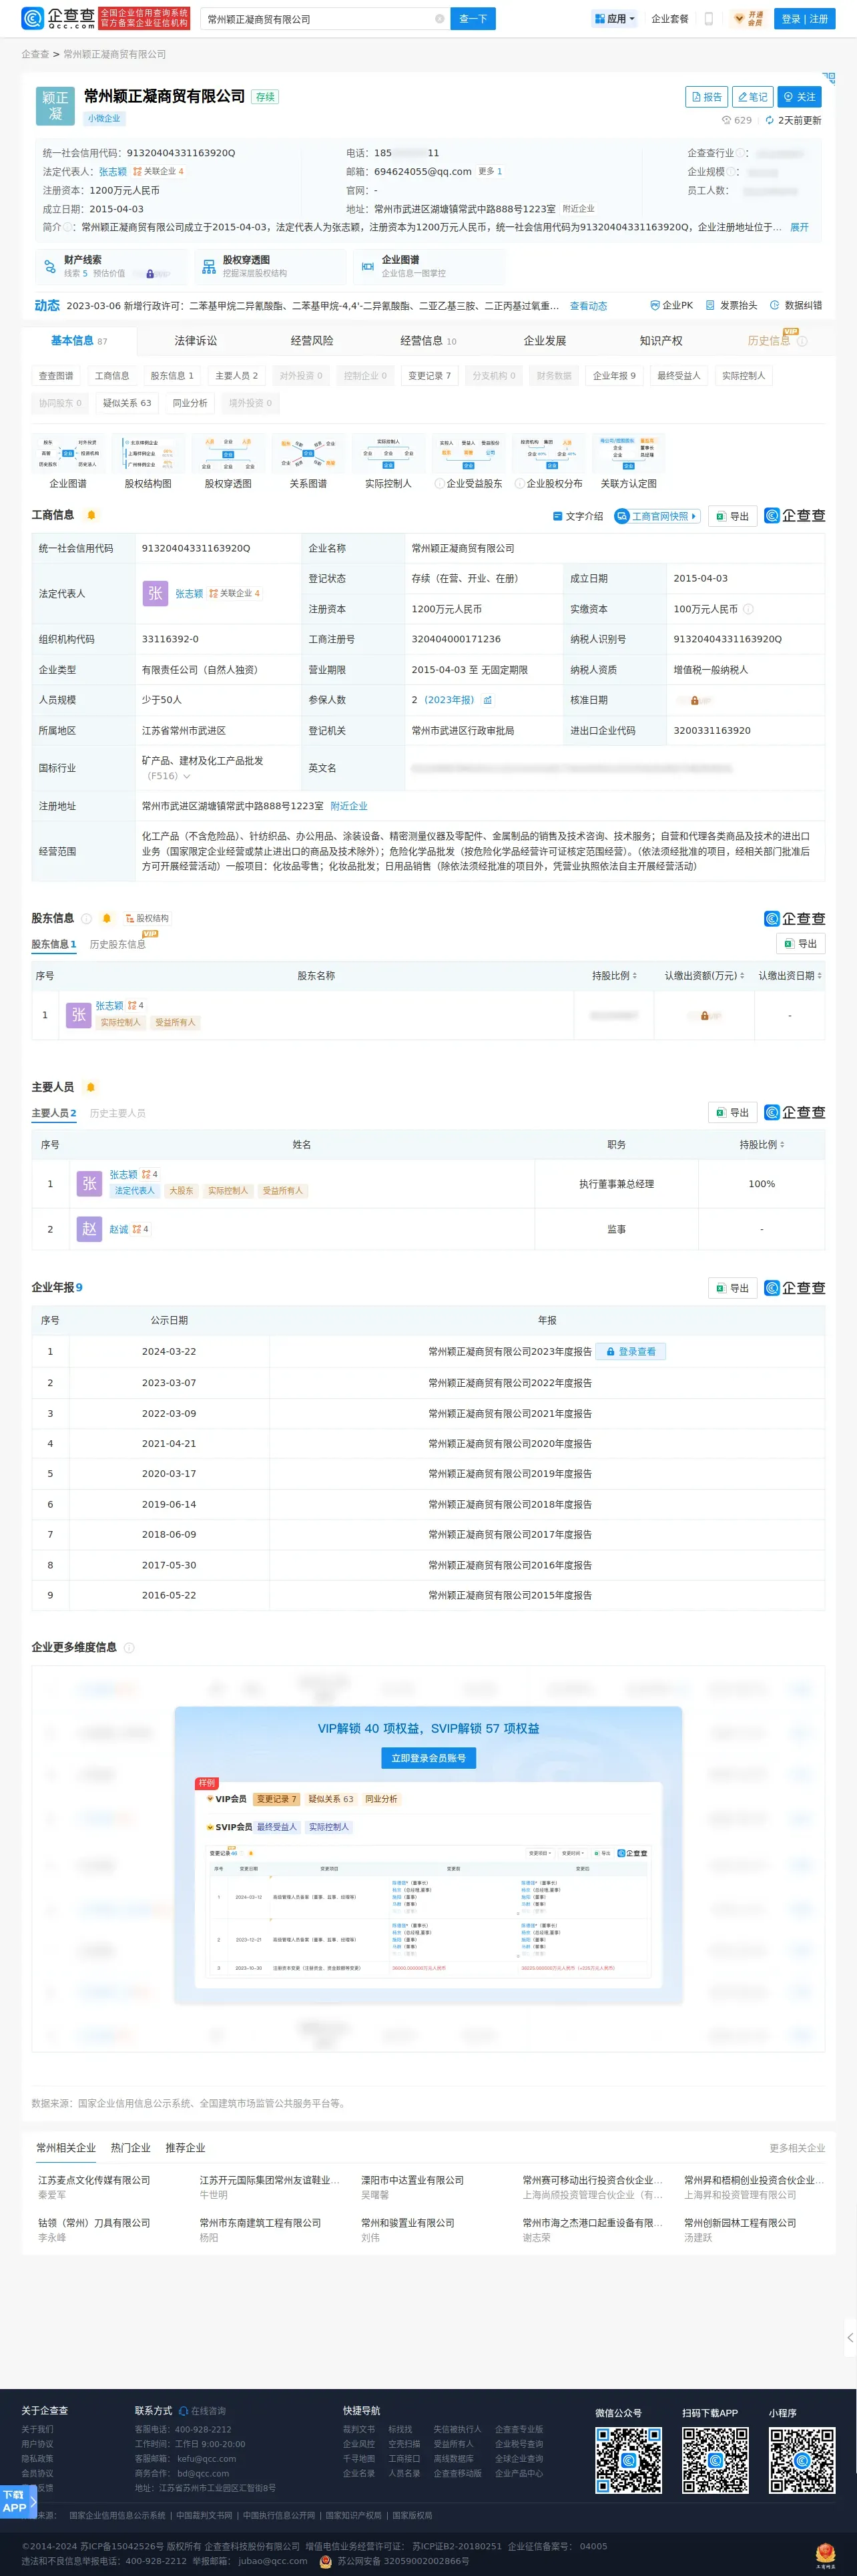
Task: Open the 知识产权 tab
Action: pos(661,341)
